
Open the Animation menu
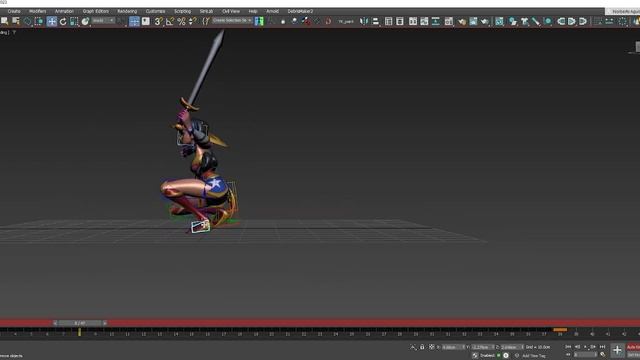click(x=64, y=11)
